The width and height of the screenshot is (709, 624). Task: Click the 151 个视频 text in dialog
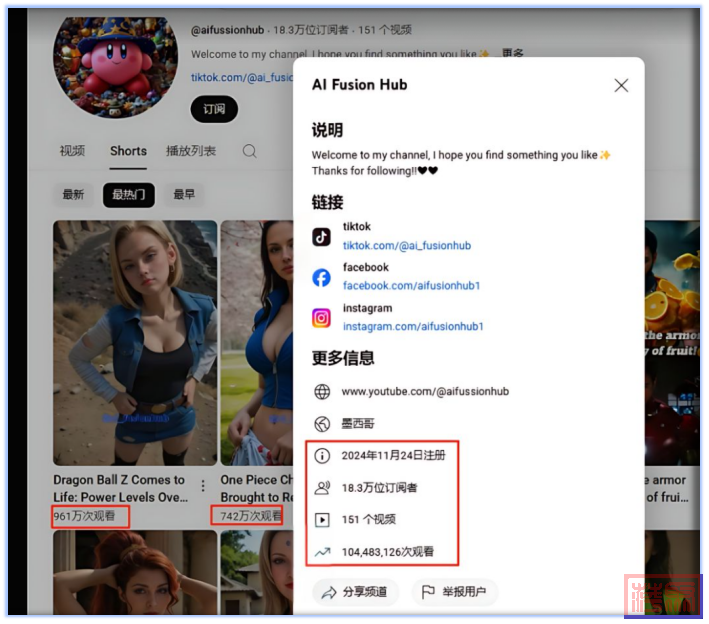coord(369,520)
